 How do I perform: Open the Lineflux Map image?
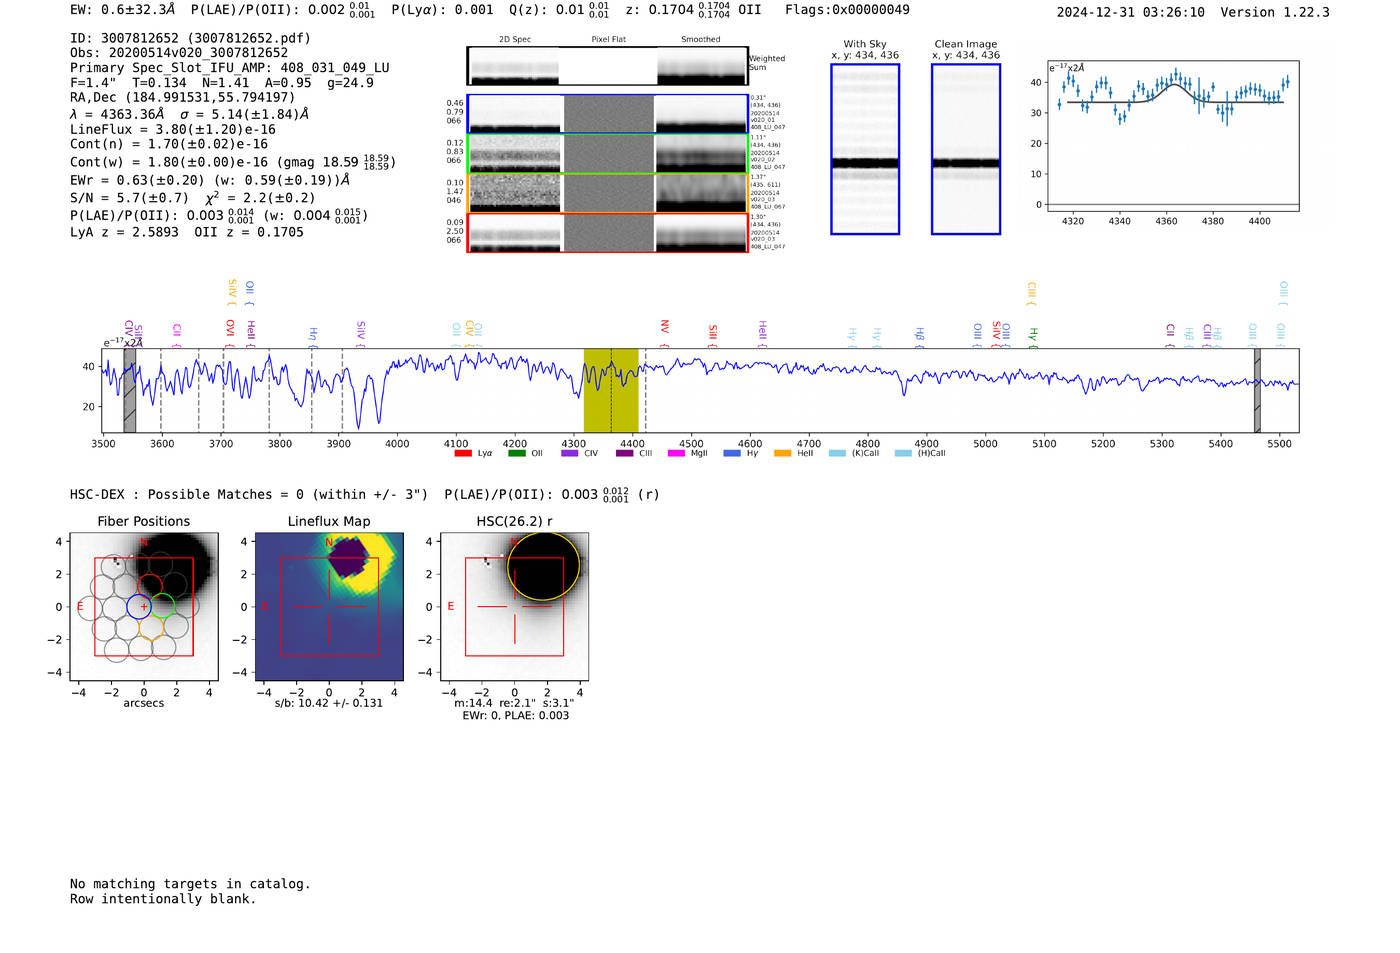click(329, 607)
